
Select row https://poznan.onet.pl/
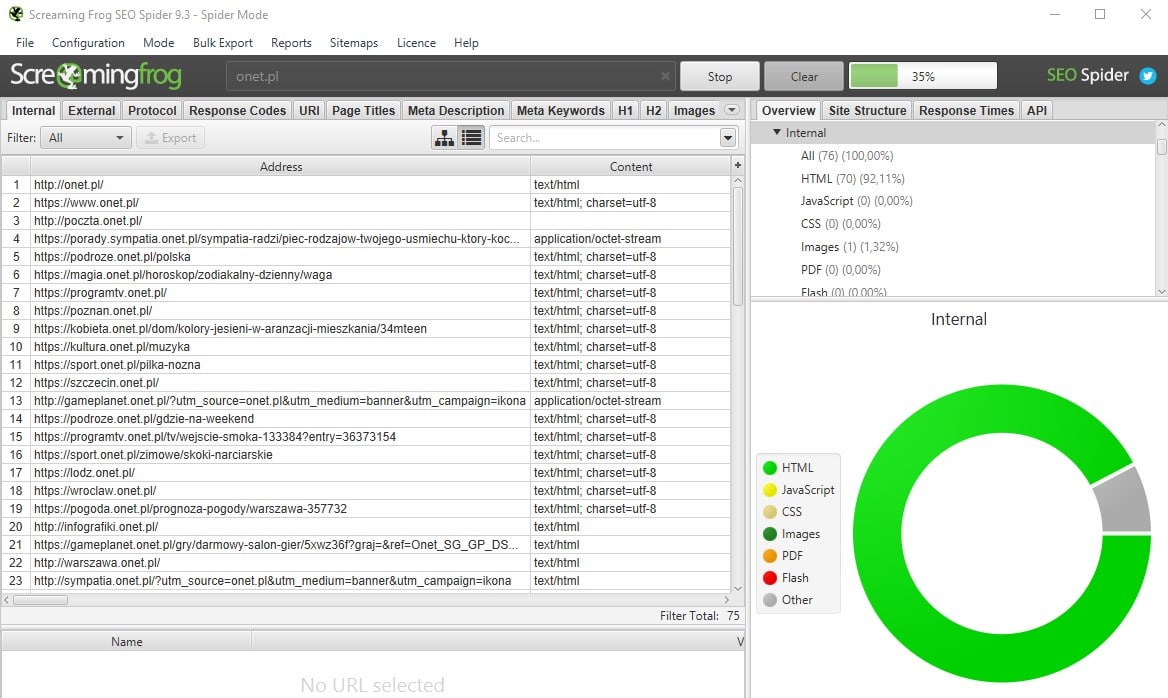pos(366,310)
